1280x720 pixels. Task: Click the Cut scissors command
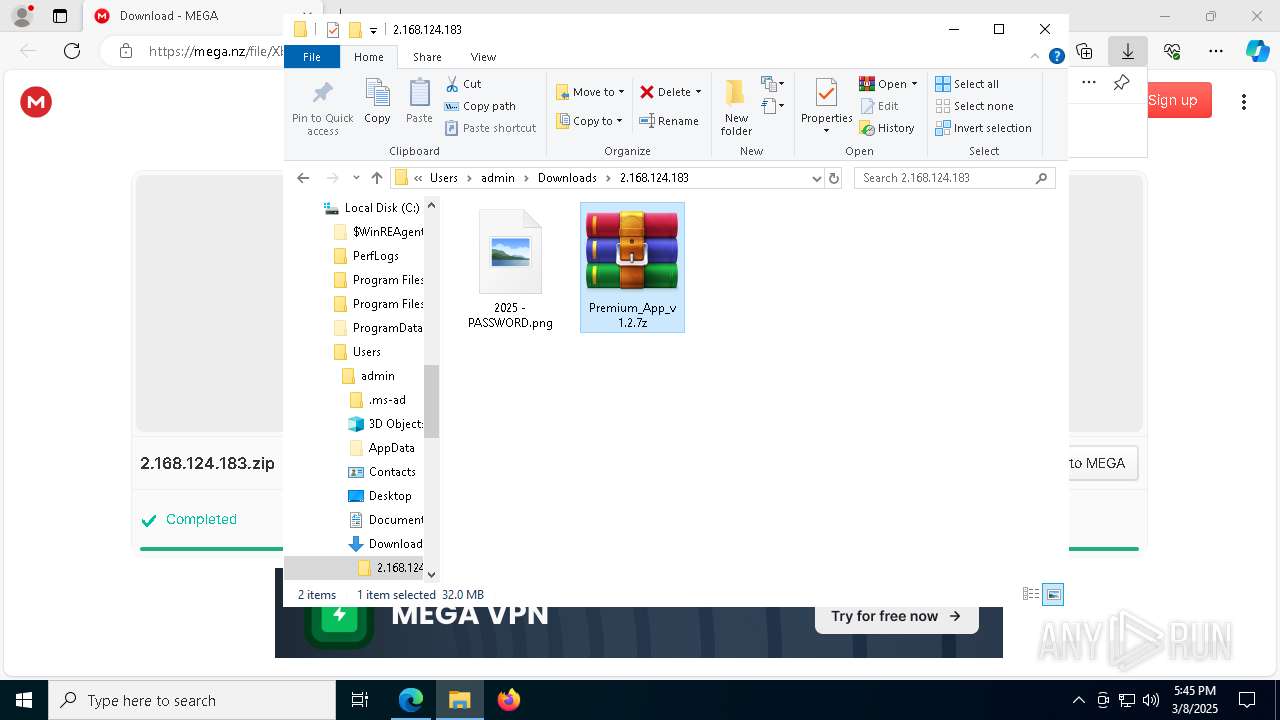coord(463,84)
